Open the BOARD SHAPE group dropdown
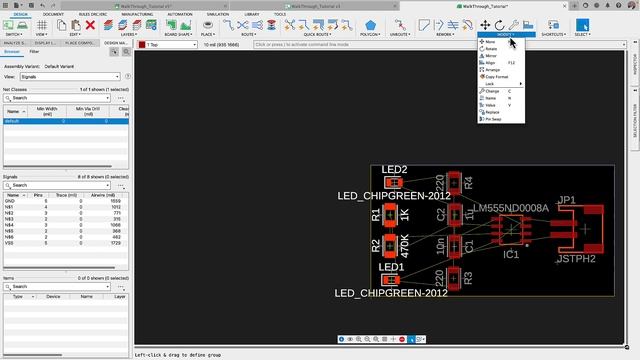 pyautogui.click(x=178, y=35)
